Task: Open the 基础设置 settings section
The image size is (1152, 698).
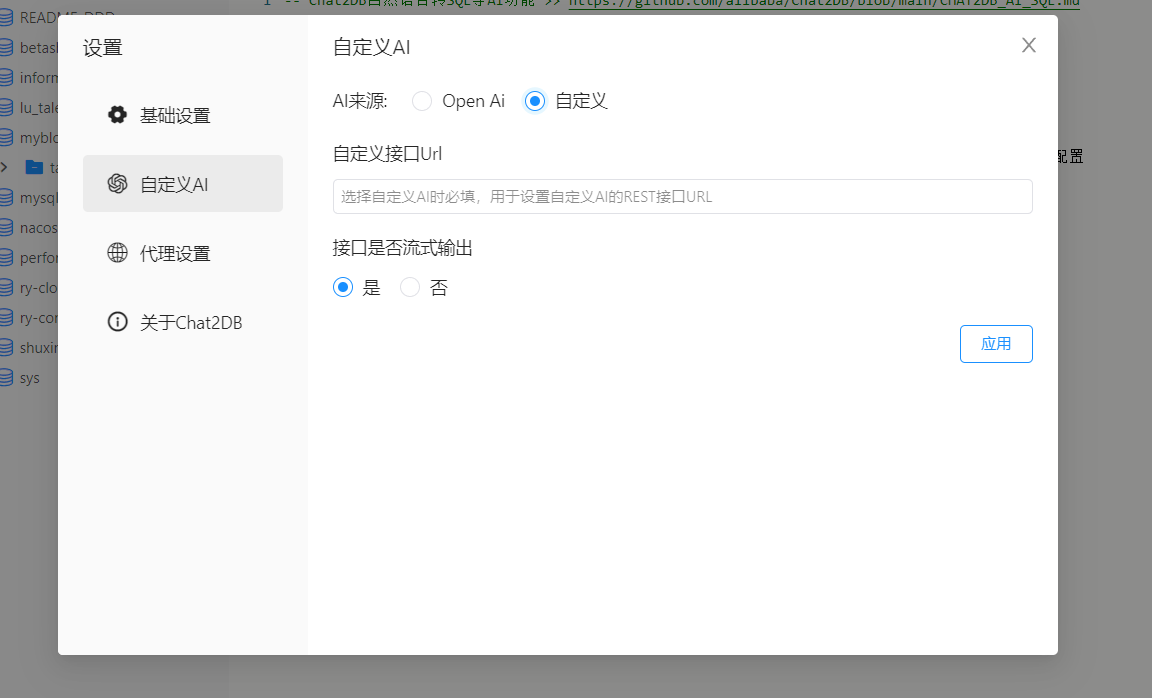Action: [182, 115]
